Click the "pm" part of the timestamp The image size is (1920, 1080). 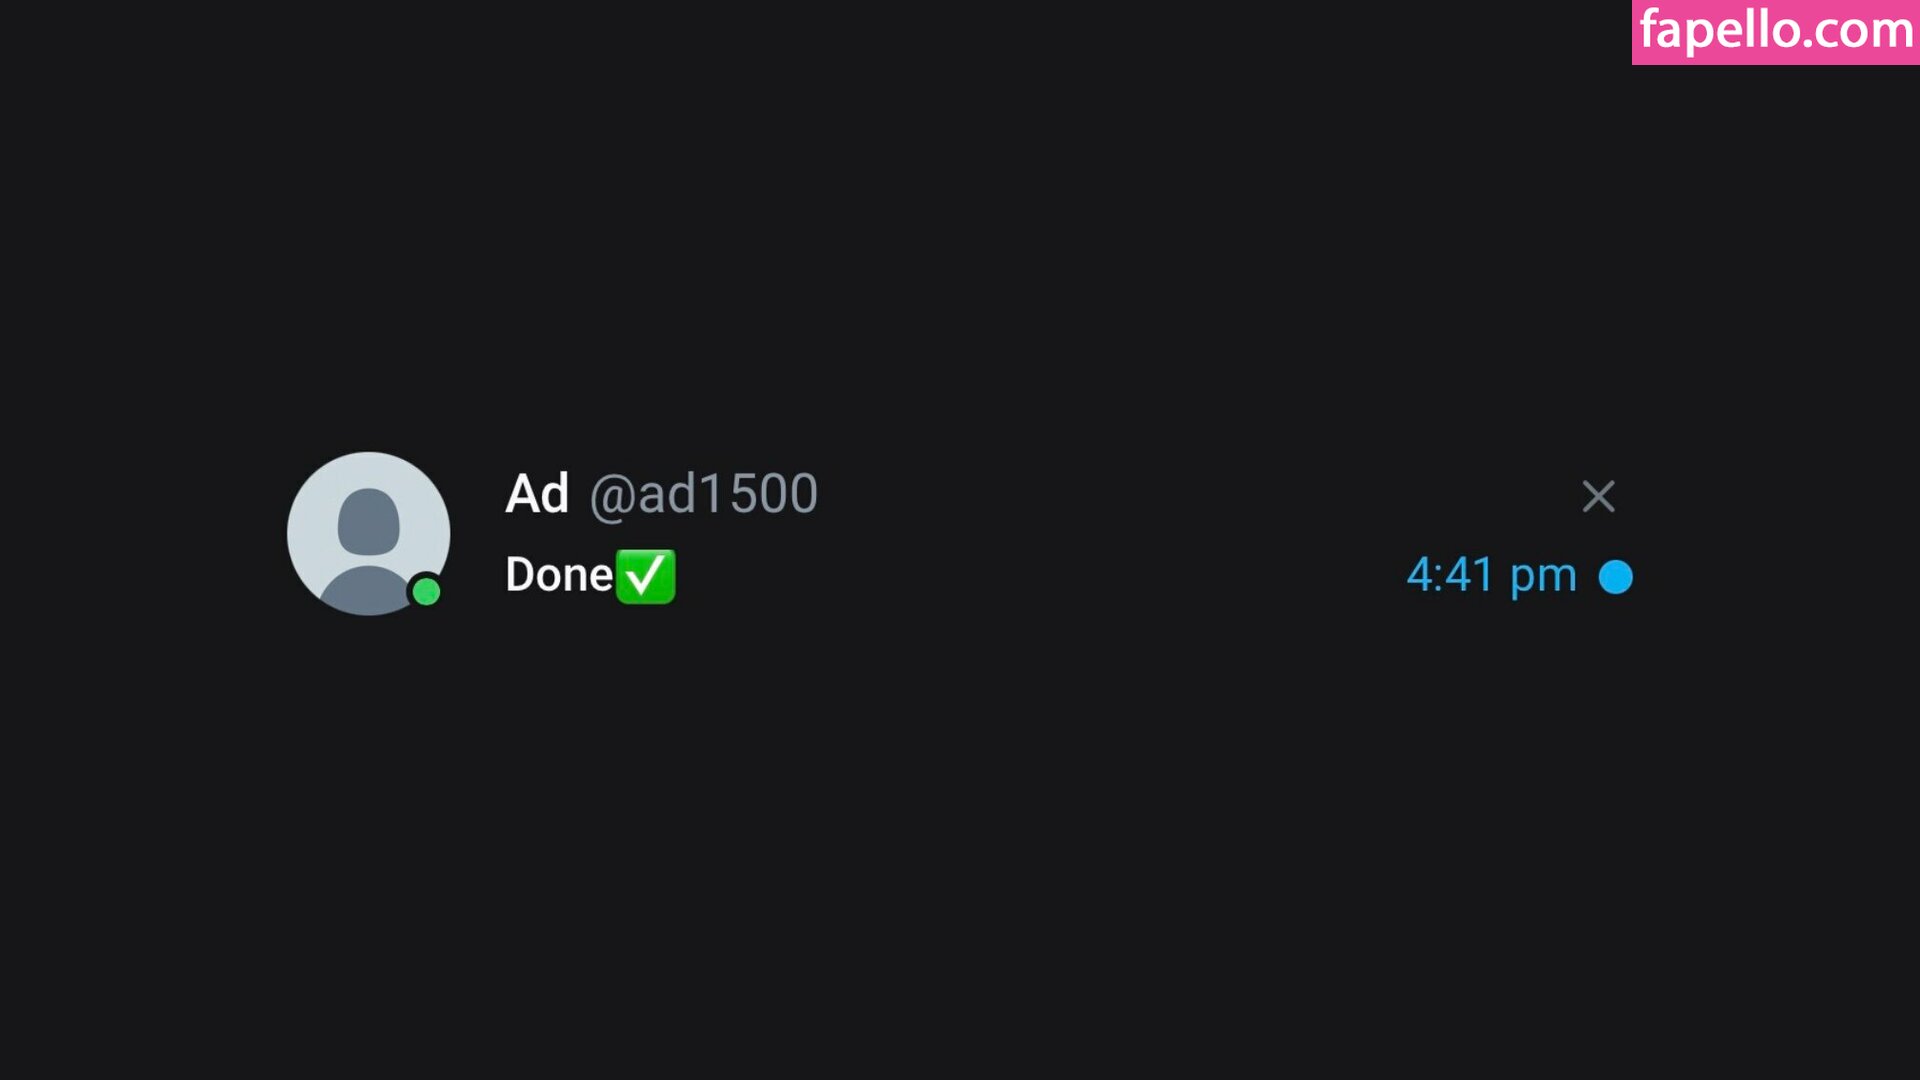1543,578
